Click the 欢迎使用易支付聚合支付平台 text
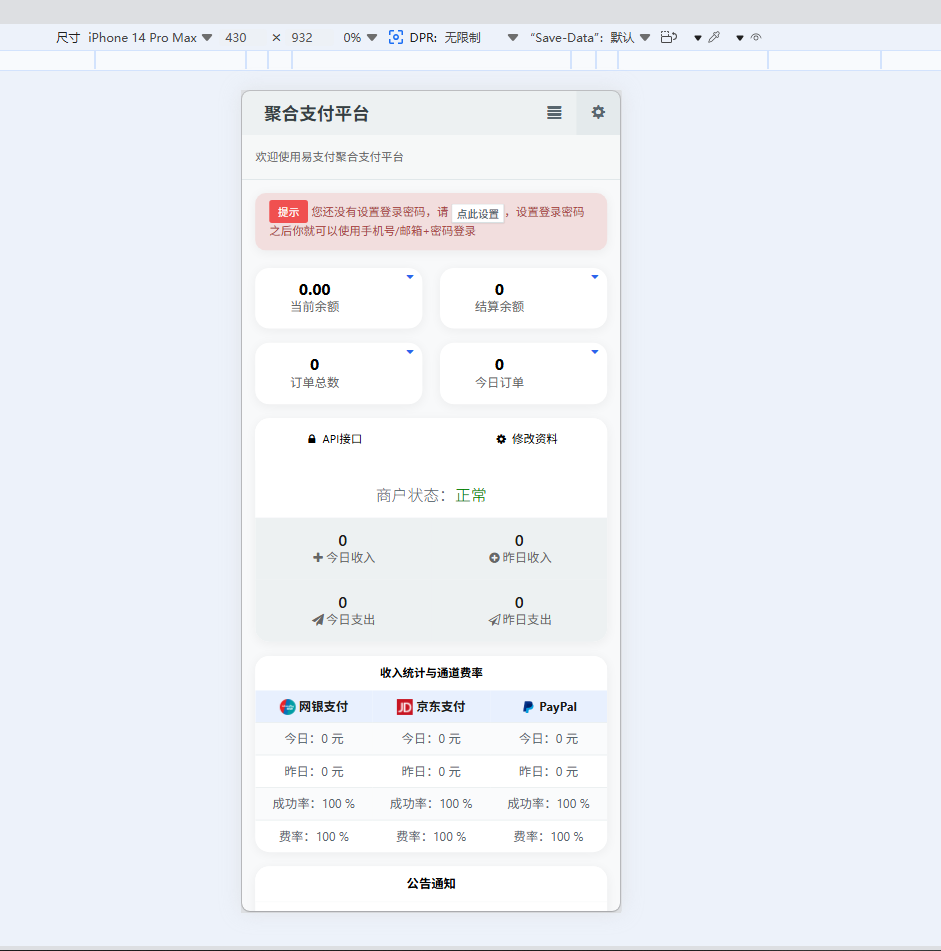Image resolution: width=941 pixels, height=951 pixels. tap(329, 157)
